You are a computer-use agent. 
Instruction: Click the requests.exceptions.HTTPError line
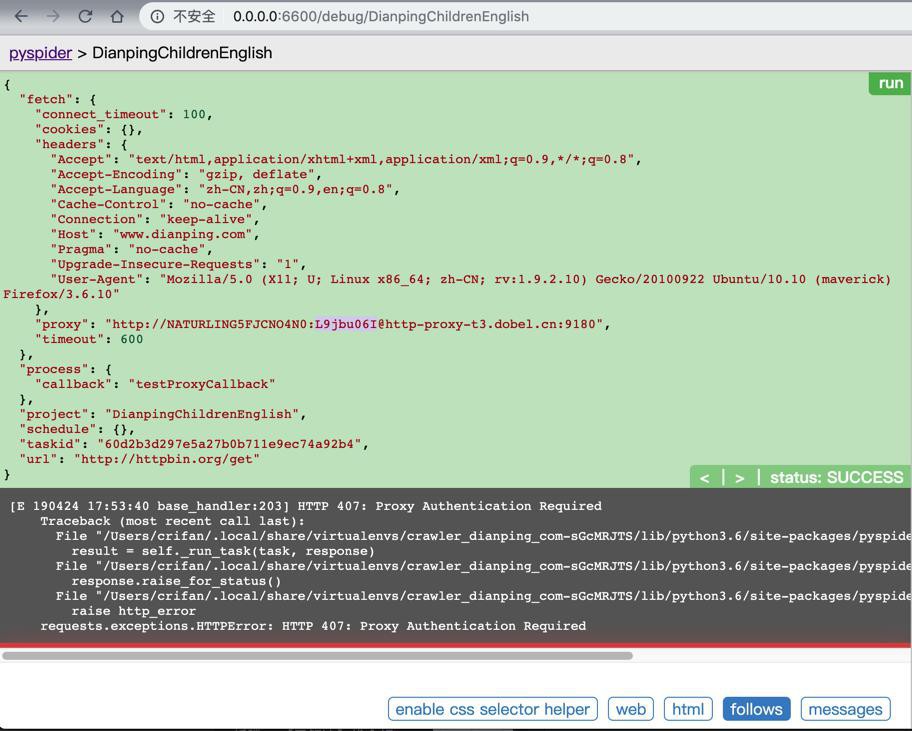pos(313,626)
